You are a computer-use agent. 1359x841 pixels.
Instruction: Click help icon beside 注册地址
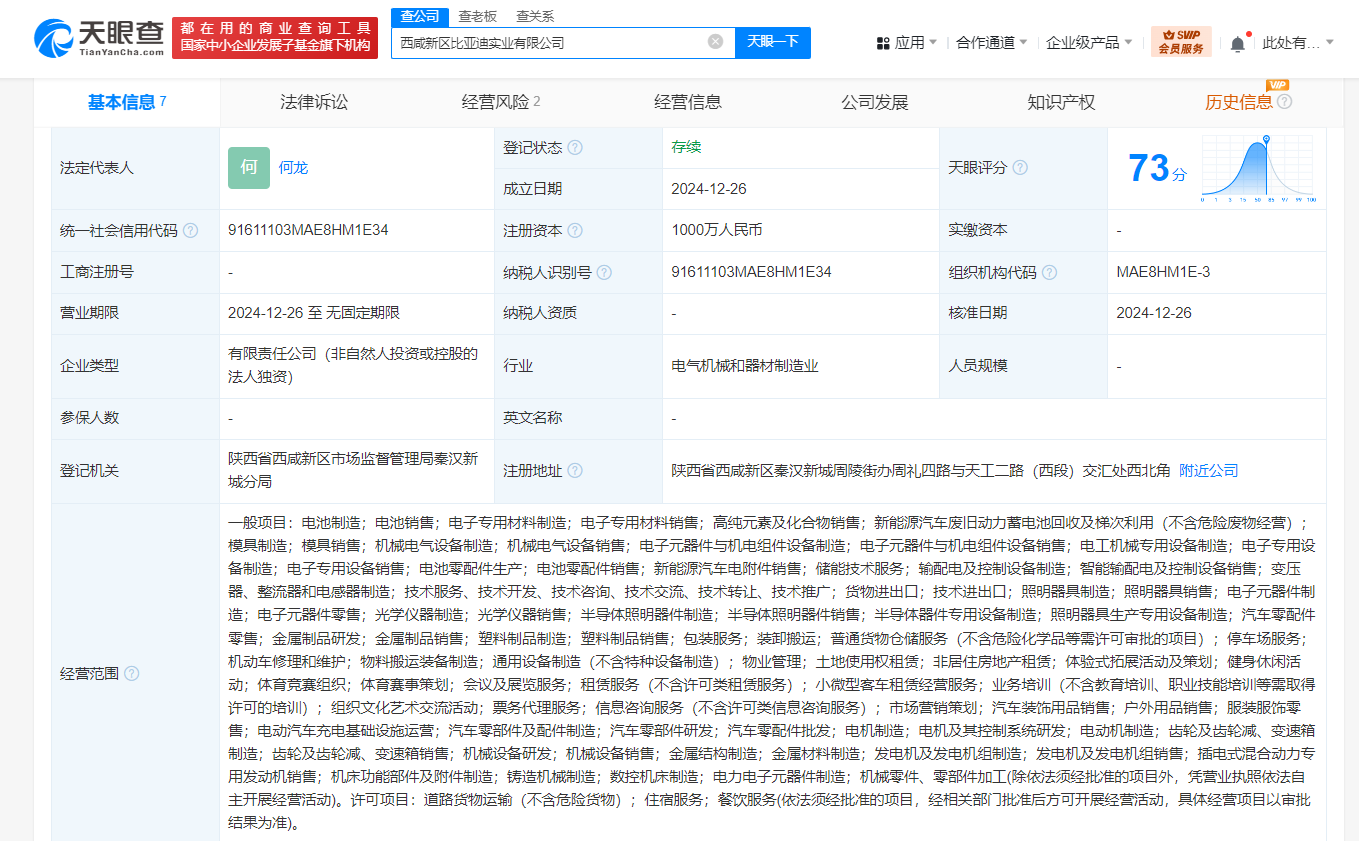575,470
